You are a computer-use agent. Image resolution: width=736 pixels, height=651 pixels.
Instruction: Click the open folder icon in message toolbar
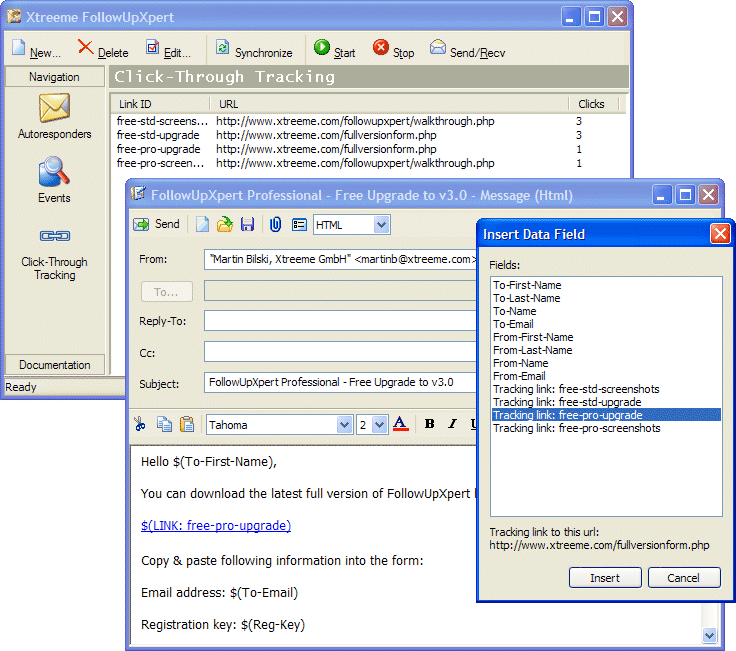225,224
